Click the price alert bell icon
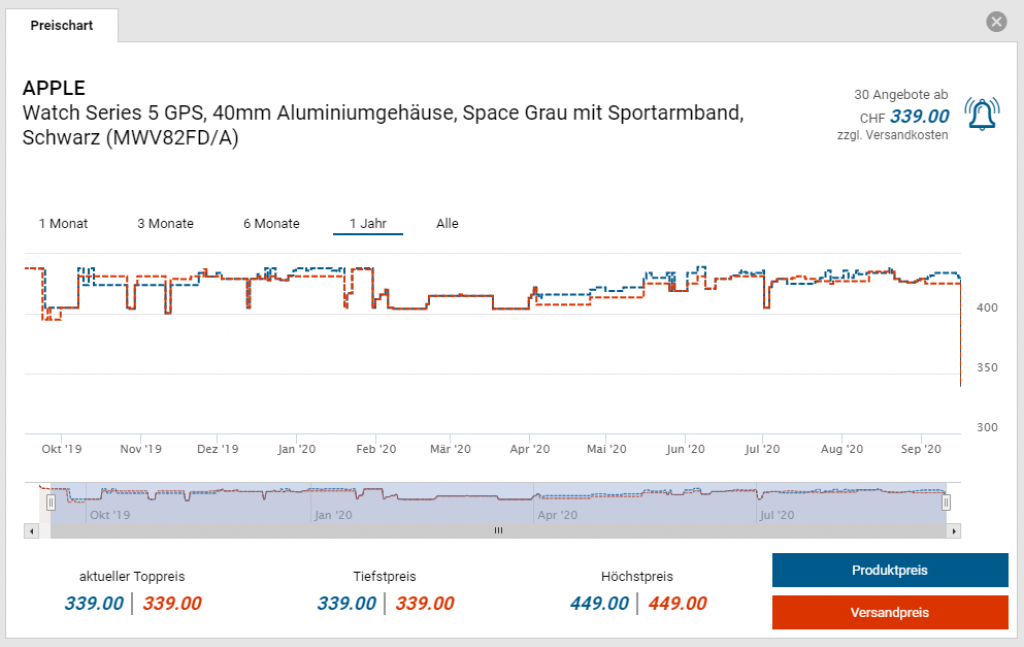This screenshot has height=647, width=1024. [982, 114]
